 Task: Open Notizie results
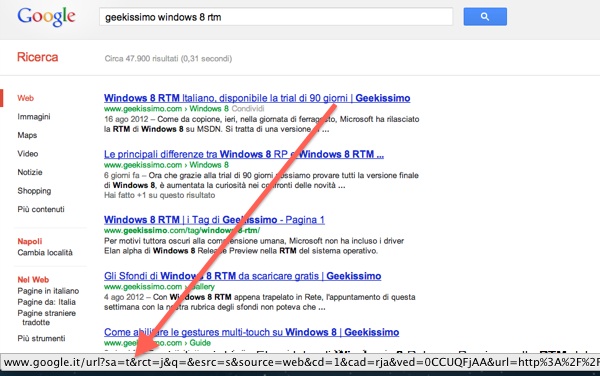(x=30, y=172)
